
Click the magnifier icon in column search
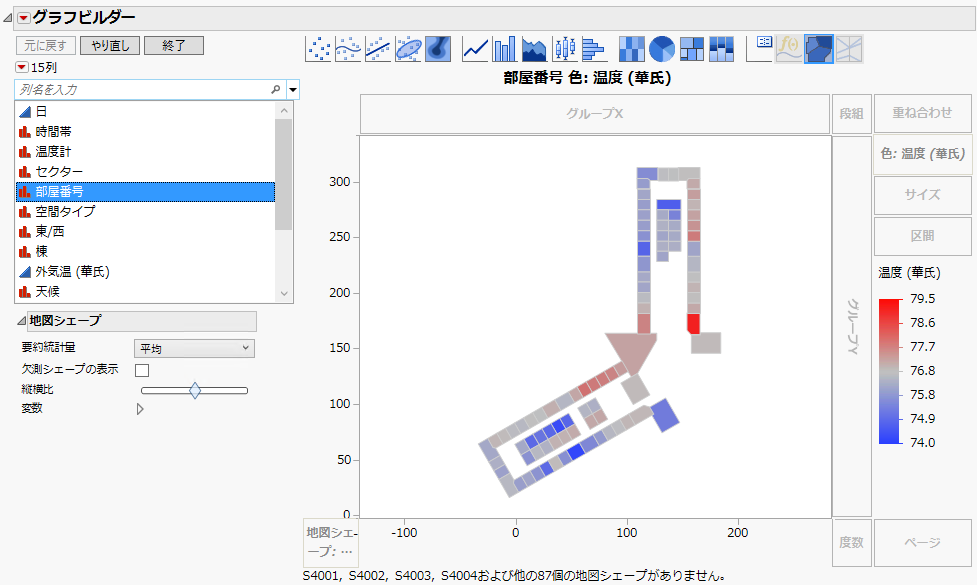275,90
